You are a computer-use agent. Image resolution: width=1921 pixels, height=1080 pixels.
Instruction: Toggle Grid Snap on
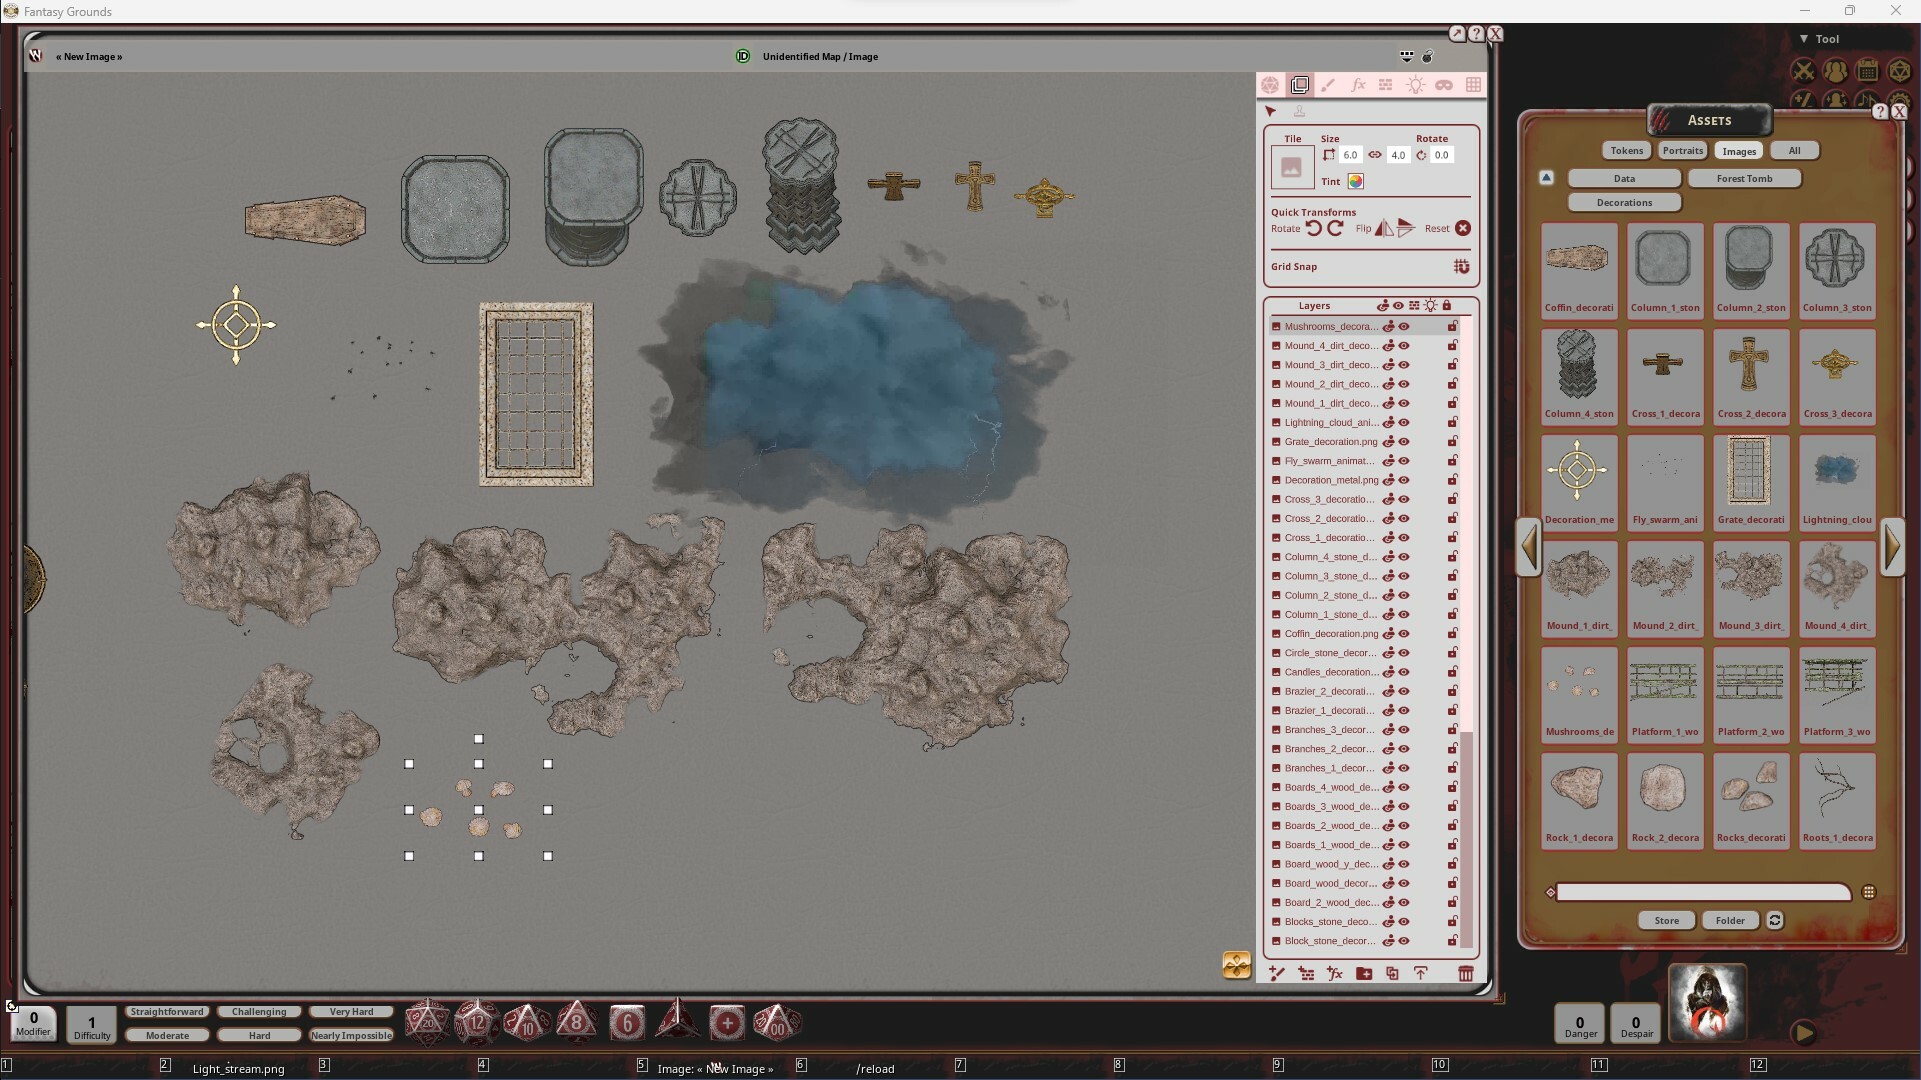1461,267
